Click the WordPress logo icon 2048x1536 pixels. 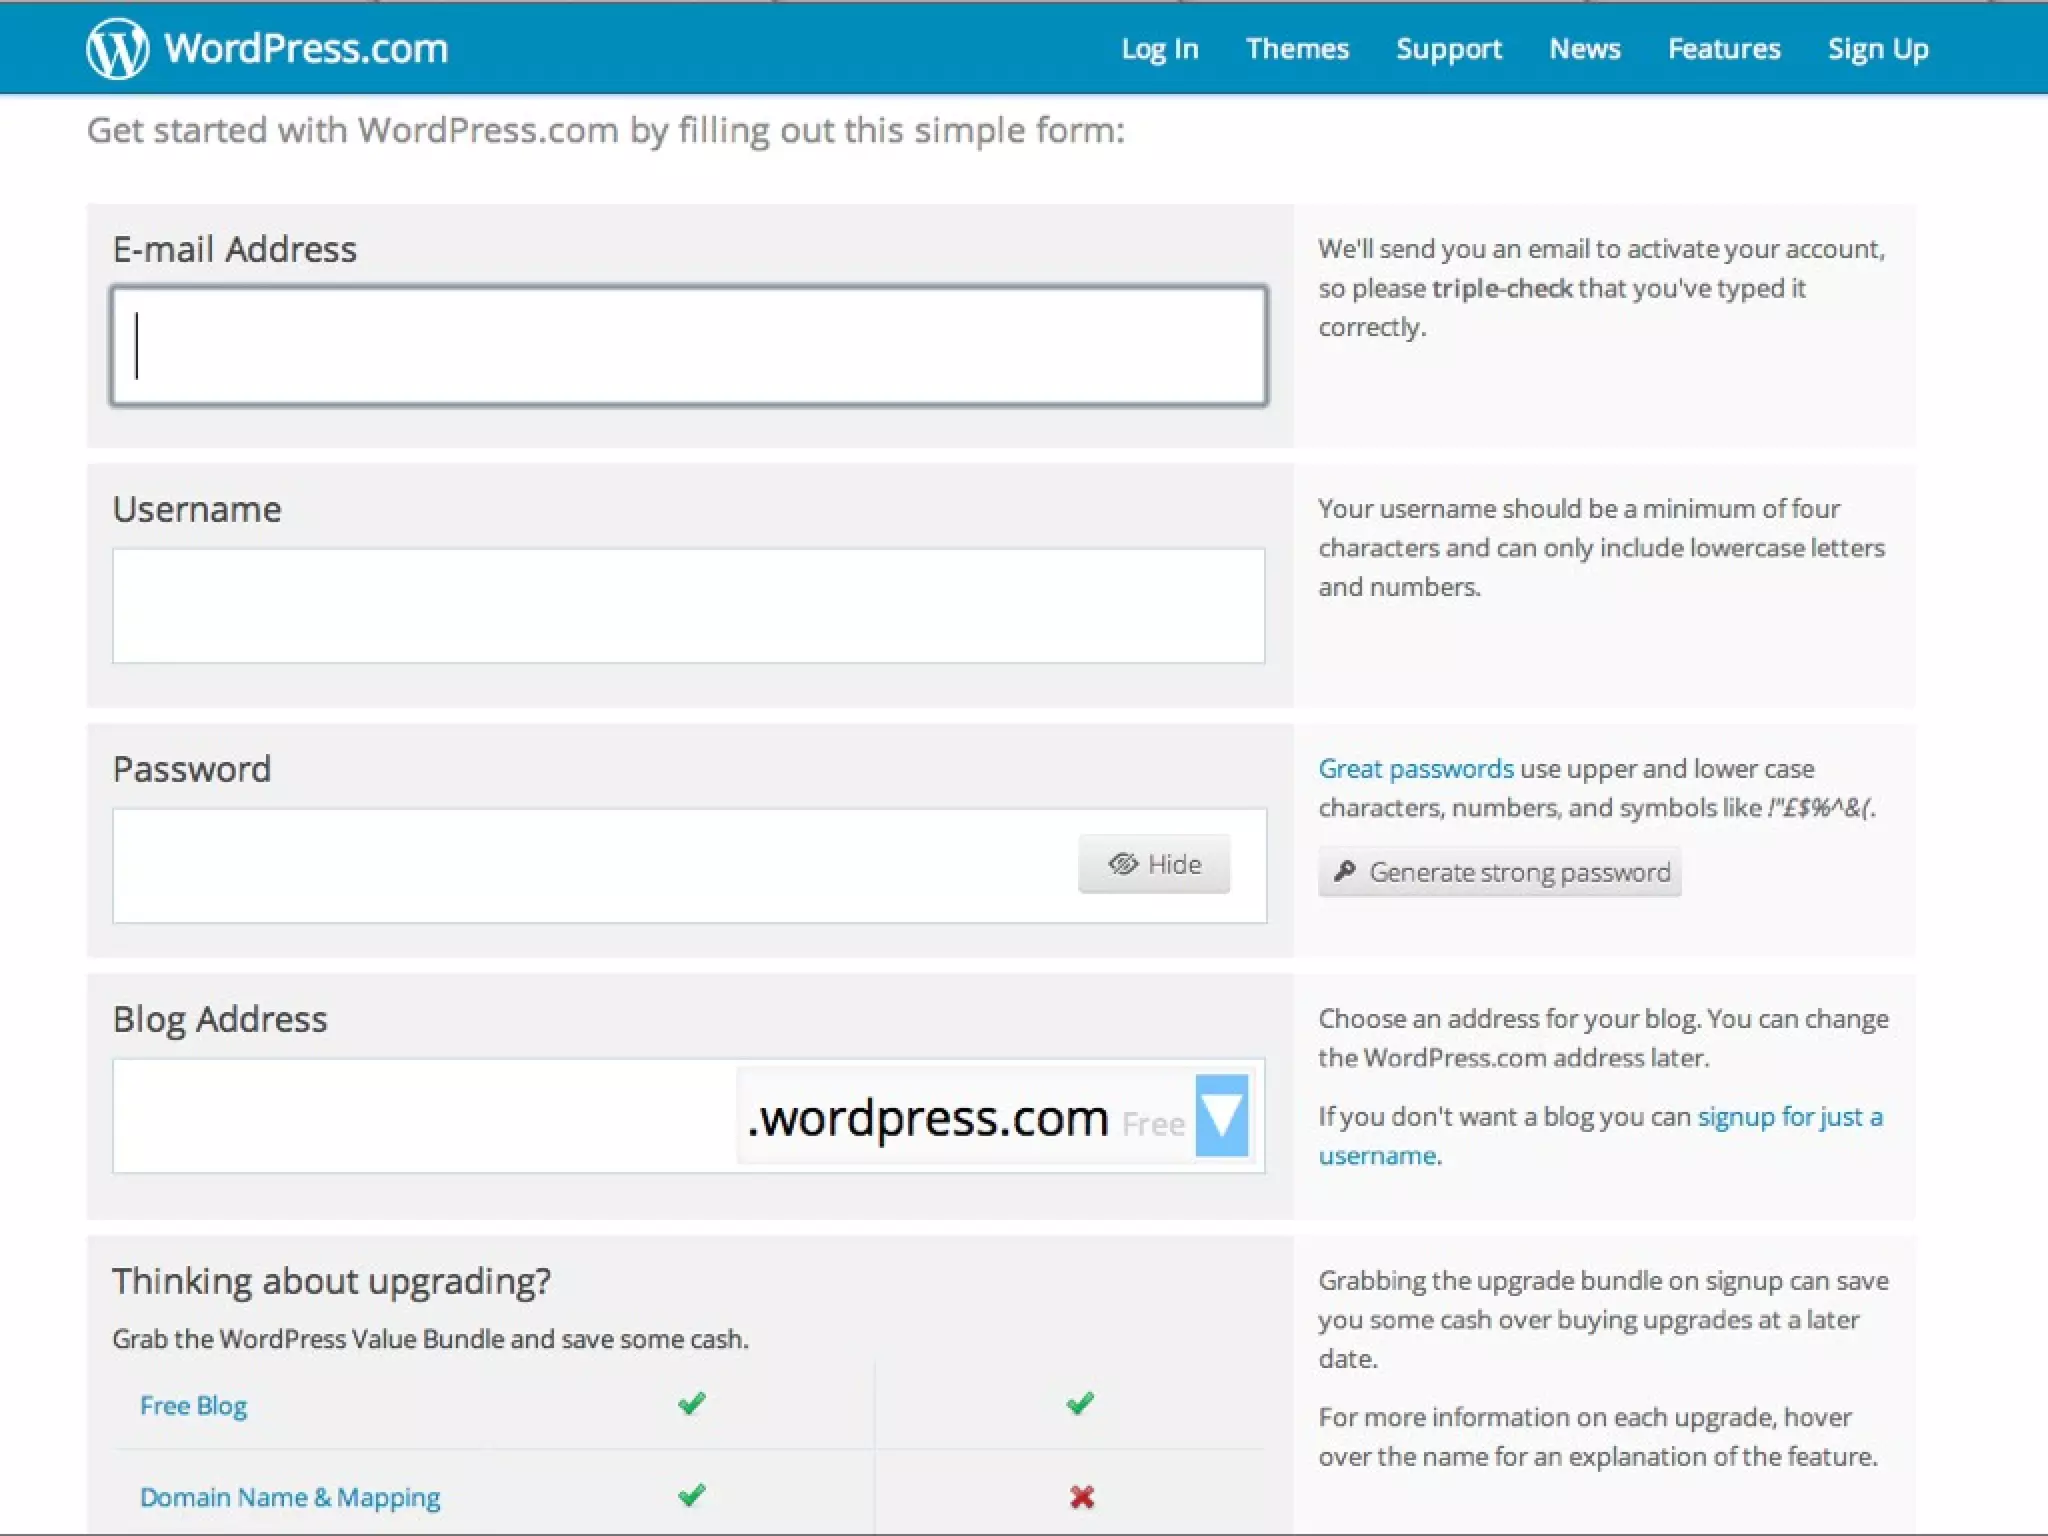[117, 49]
